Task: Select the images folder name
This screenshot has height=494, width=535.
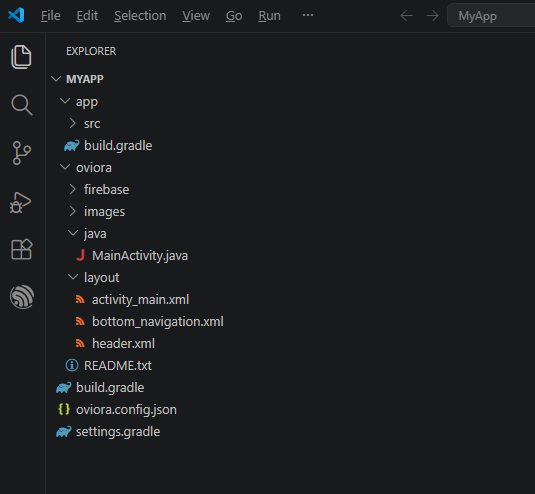Action: click(104, 212)
